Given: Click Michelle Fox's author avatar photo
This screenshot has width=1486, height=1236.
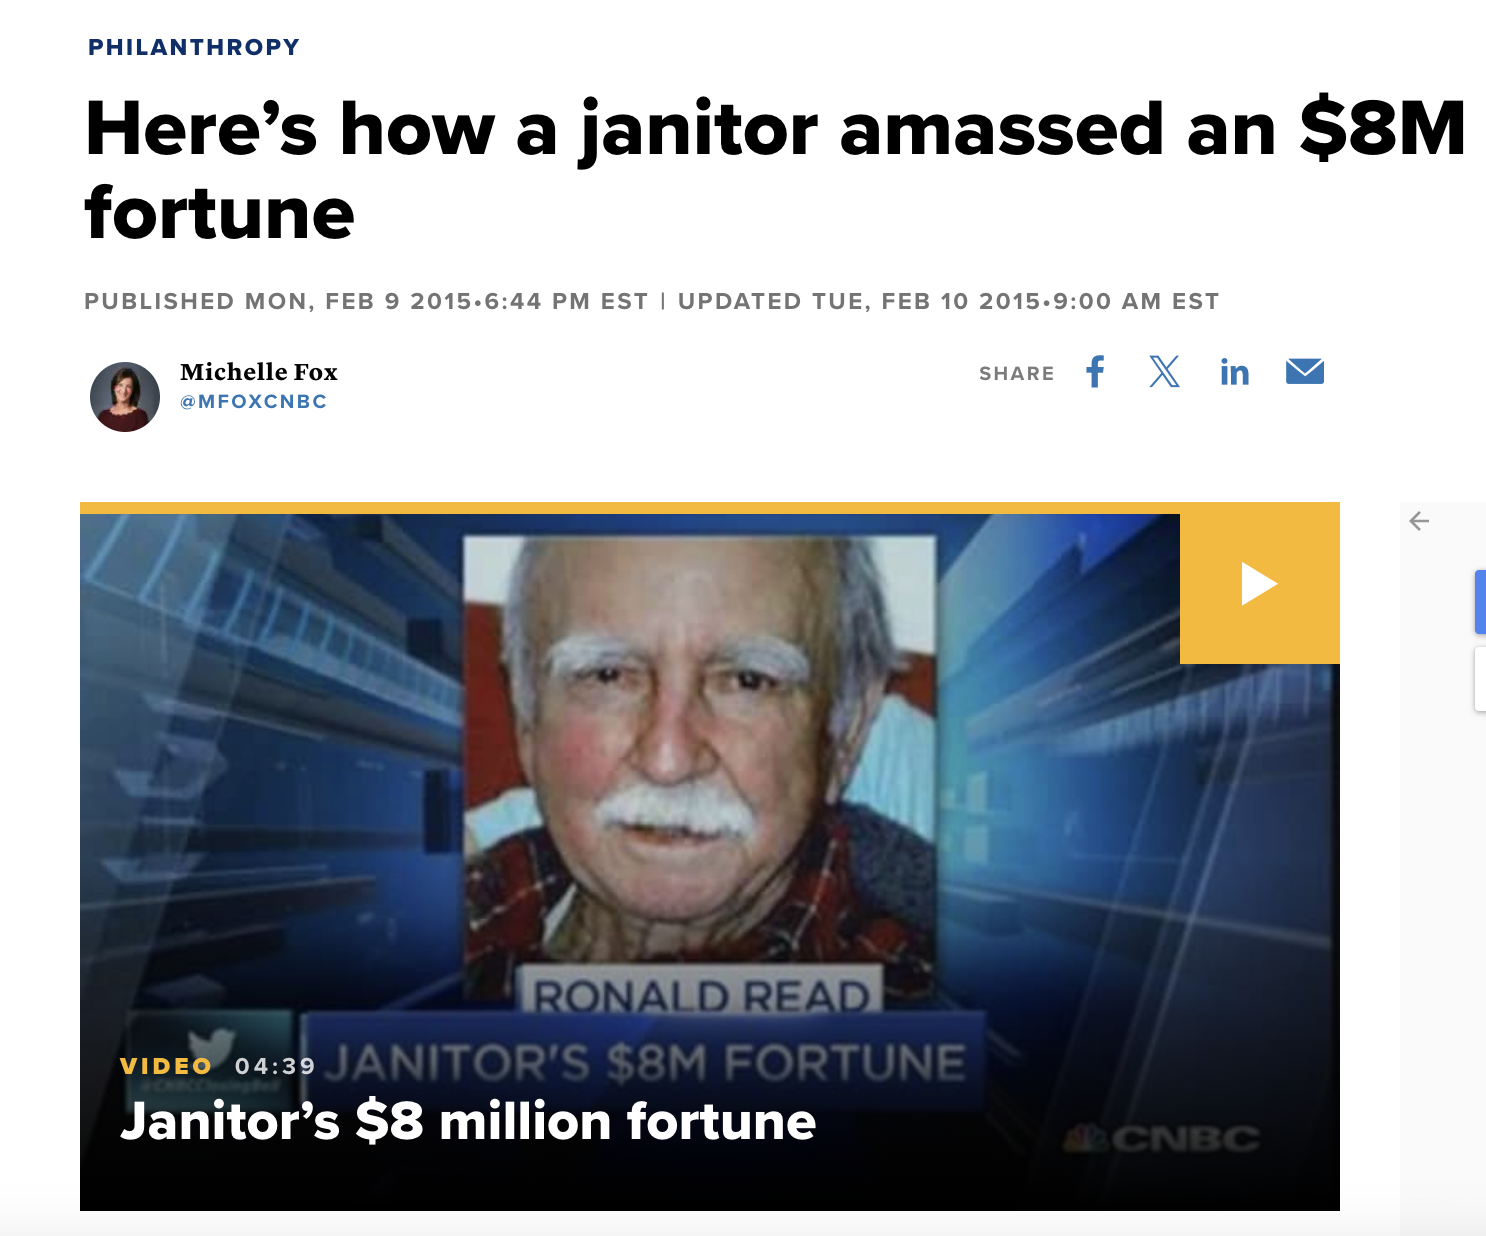Looking at the screenshot, I should (x=125, y=397).
